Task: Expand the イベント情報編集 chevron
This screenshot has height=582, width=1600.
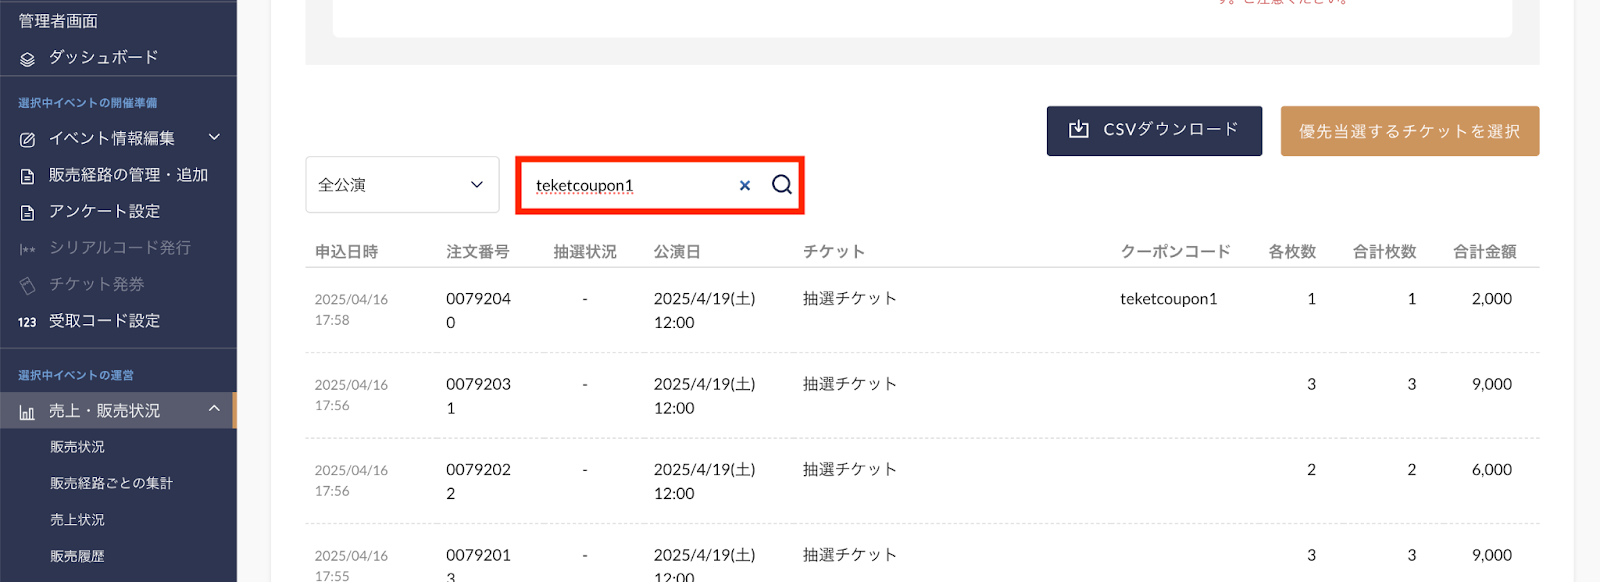Action: pyautogui.click(x=214, y=137)
